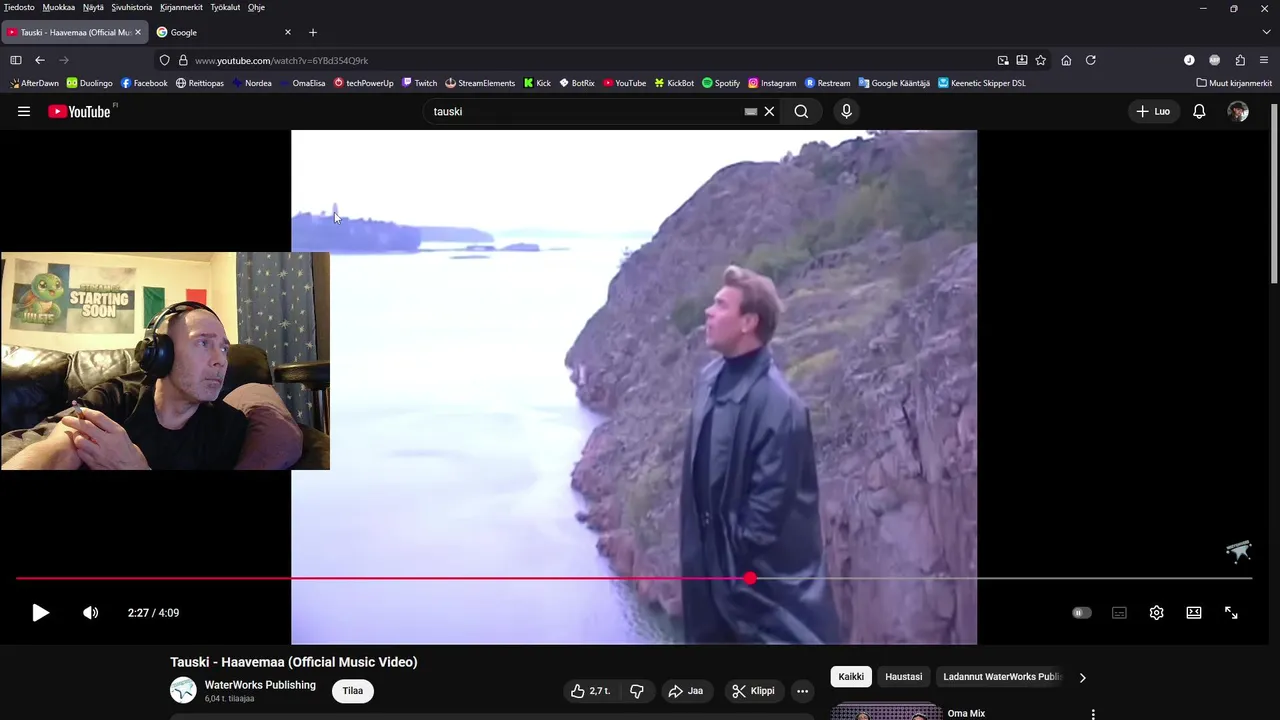Open the Näytä menu
Image resolution: width=1280 pixels, height=720 pixels.
[93, 7]
